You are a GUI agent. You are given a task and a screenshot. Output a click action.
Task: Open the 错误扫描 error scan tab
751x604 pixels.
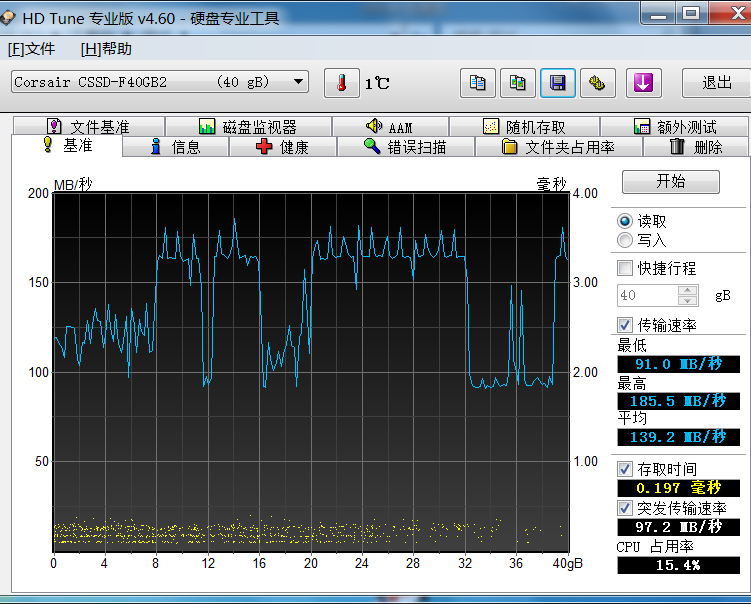coord(404,147)
